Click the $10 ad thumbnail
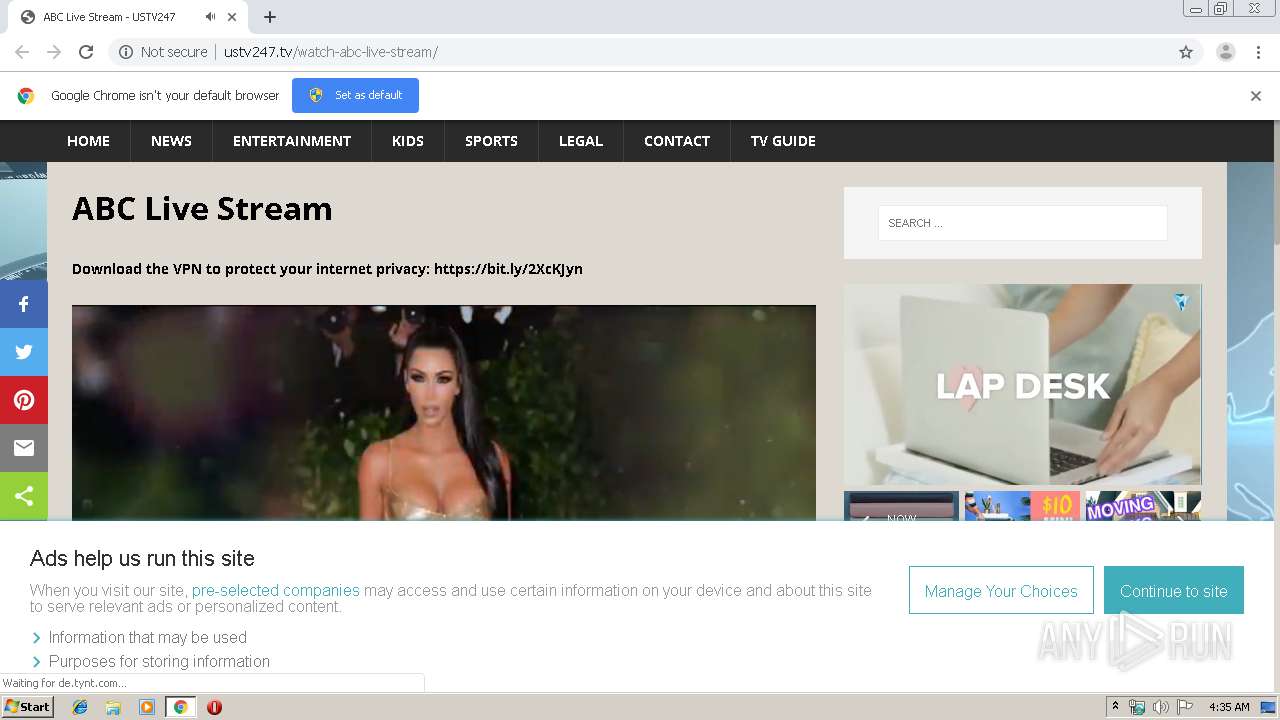The height and width of the screenshot is (720, 1280). (1022, 506)
